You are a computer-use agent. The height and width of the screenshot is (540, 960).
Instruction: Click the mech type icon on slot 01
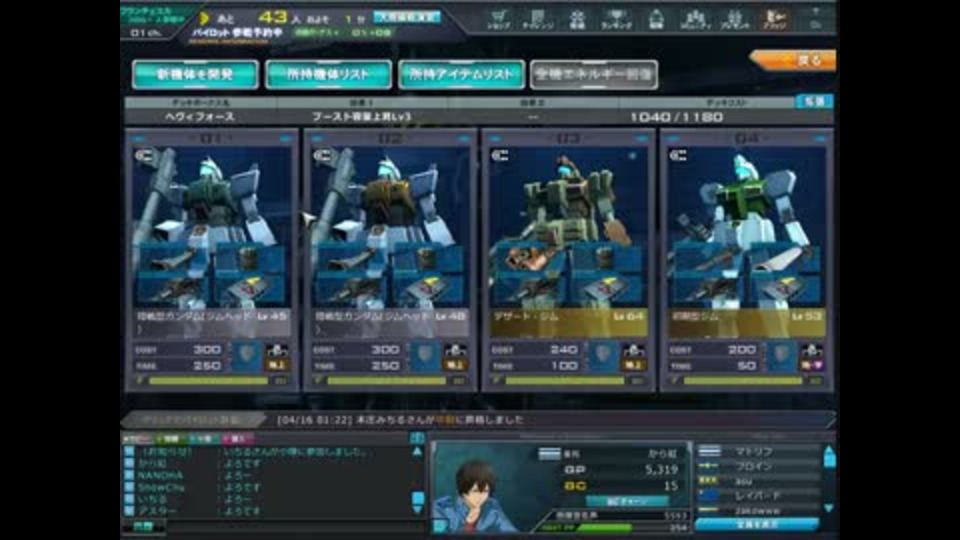277,350
